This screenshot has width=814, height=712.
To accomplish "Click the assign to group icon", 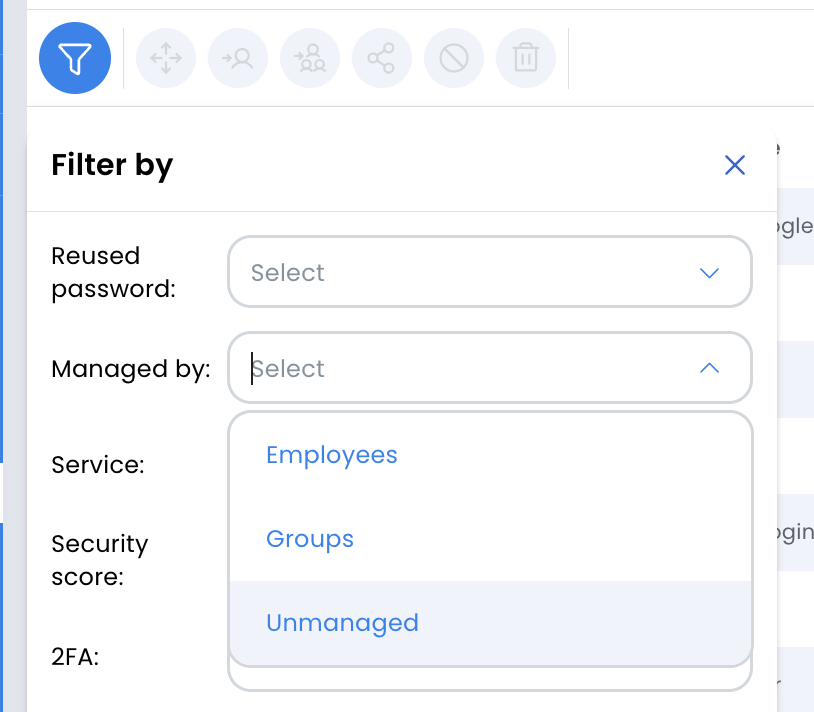I will [310, 58].
